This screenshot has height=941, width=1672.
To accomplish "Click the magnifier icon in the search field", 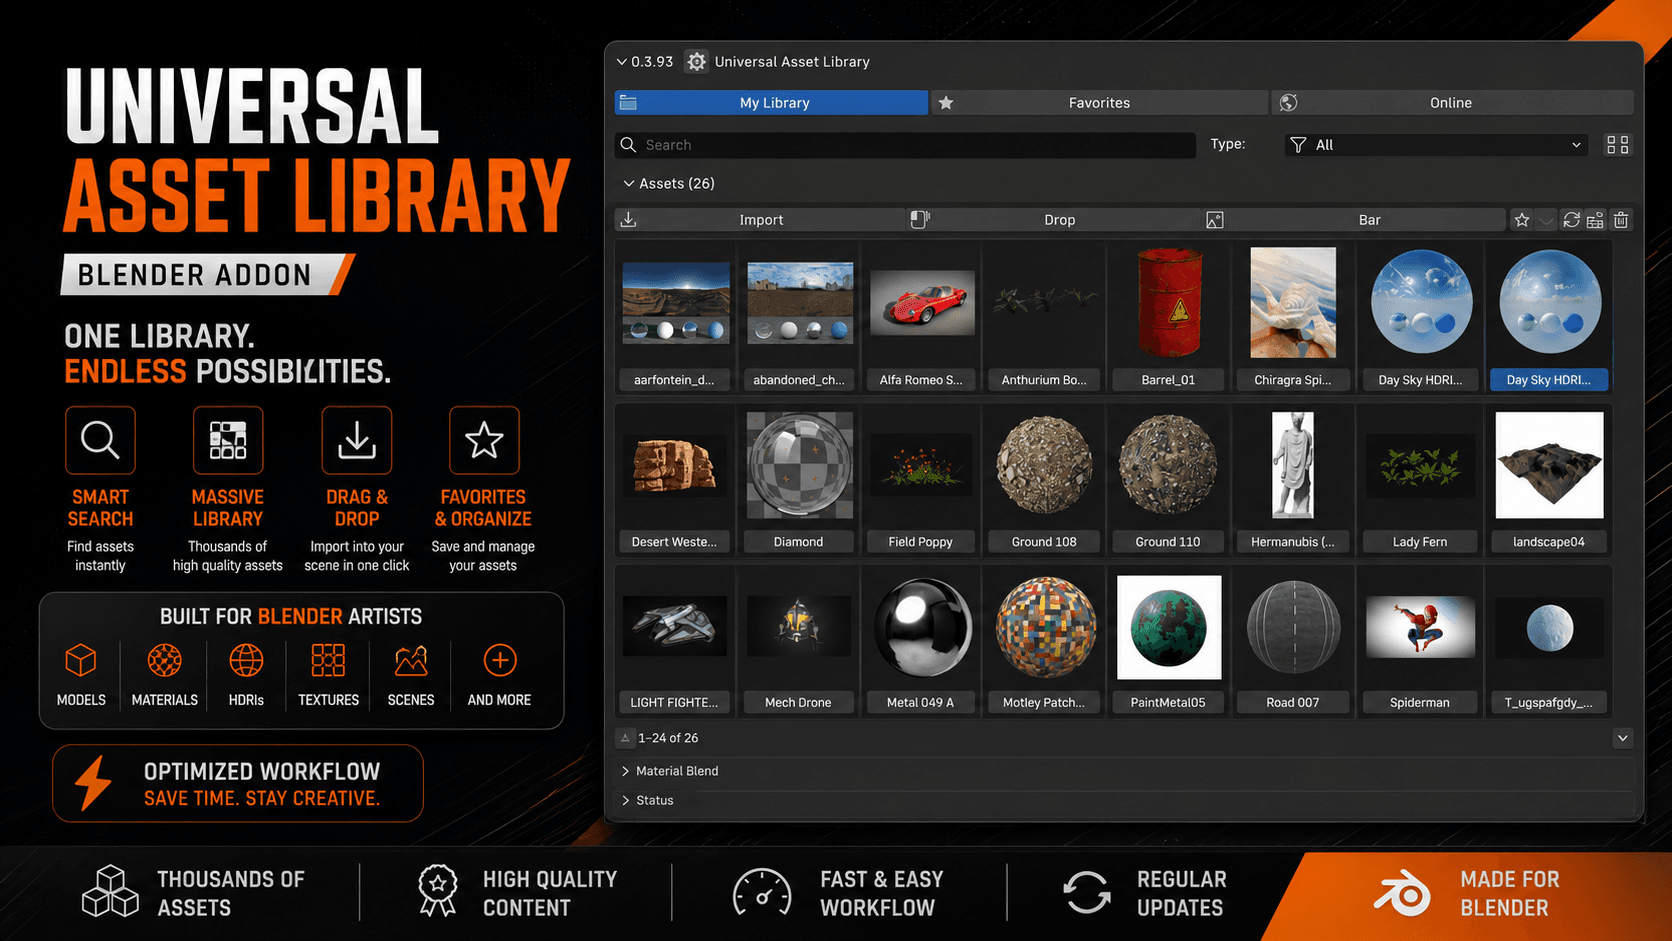I will pyautogui.click(x=628, y=145).
